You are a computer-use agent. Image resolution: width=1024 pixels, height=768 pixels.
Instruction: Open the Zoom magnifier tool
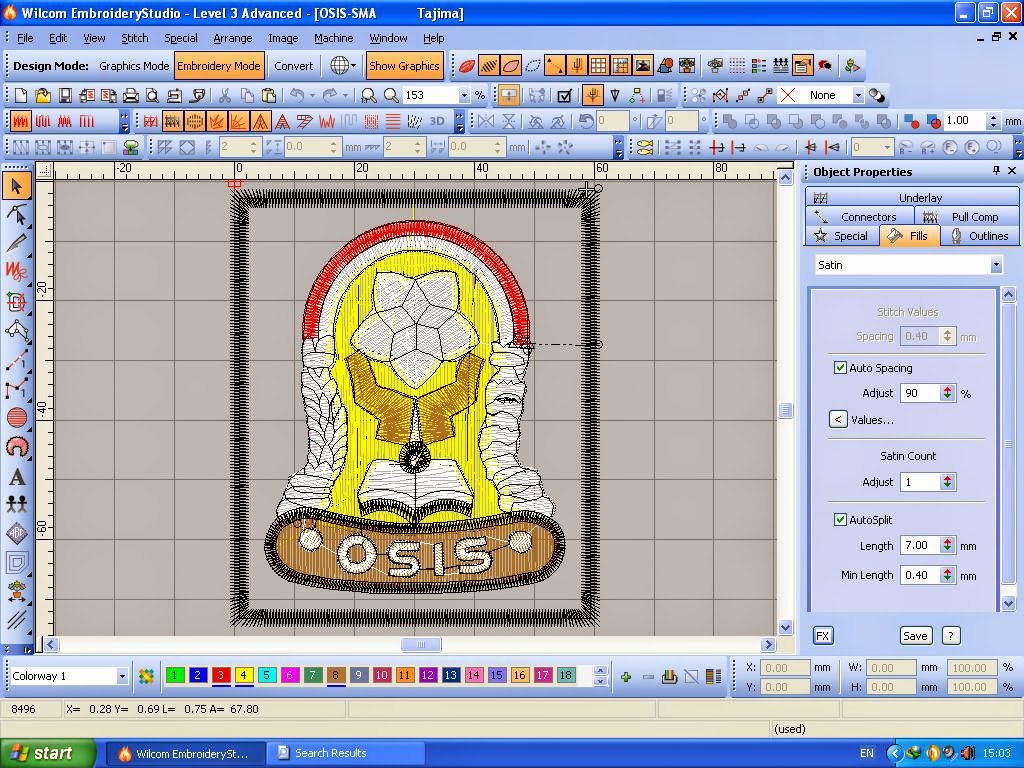click(391, 95)
